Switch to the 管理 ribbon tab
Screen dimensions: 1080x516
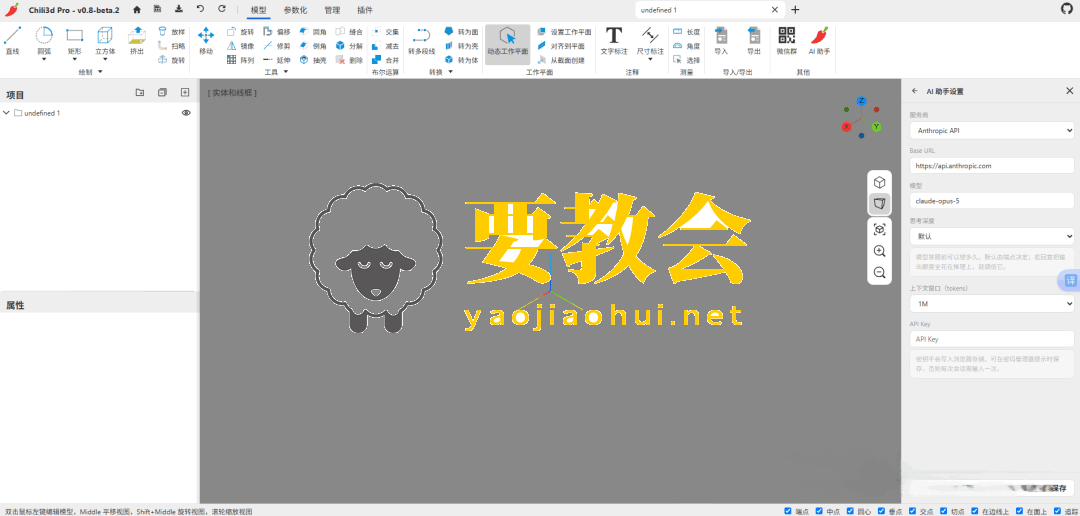(332, 10)
